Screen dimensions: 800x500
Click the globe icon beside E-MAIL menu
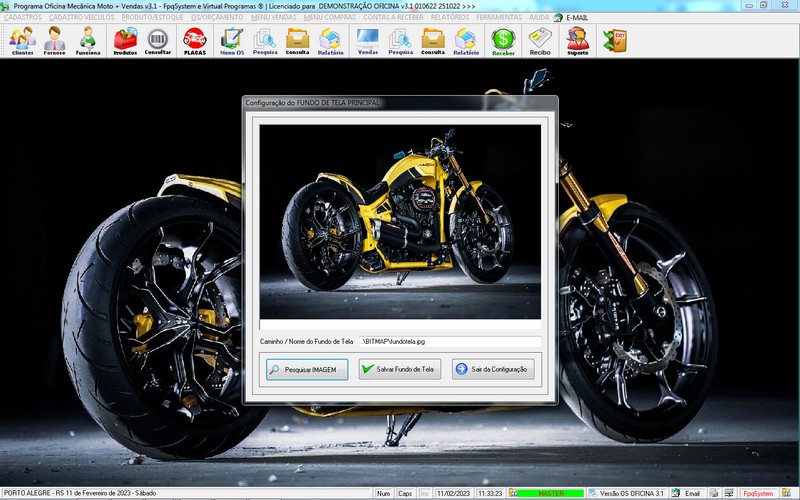point(558,17)
